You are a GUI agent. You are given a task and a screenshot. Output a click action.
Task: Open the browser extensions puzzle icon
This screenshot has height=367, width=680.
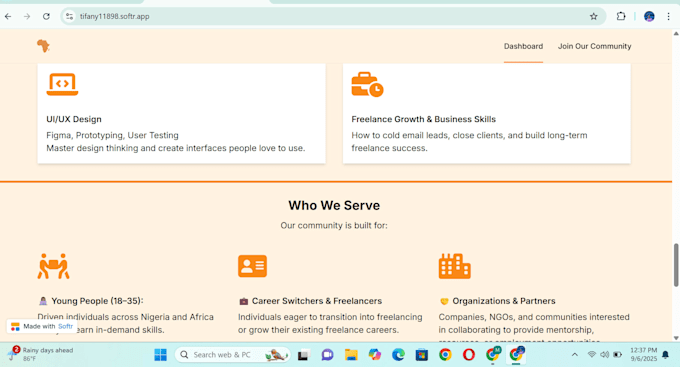tap(621, 16)
